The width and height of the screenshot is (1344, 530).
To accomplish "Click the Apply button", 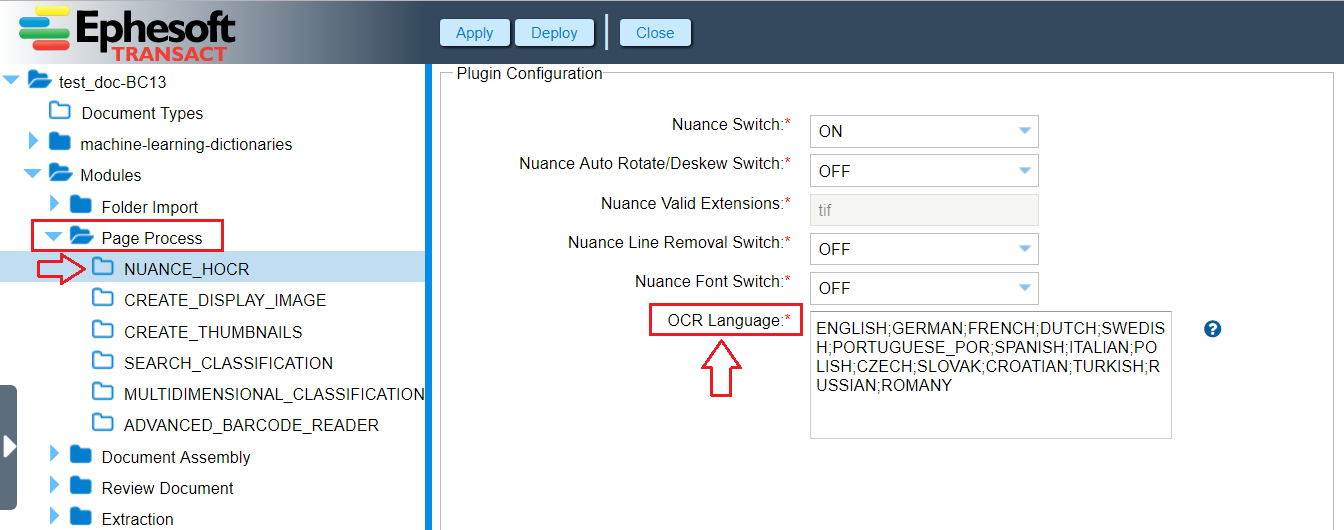I will click(x=475, y=32).
